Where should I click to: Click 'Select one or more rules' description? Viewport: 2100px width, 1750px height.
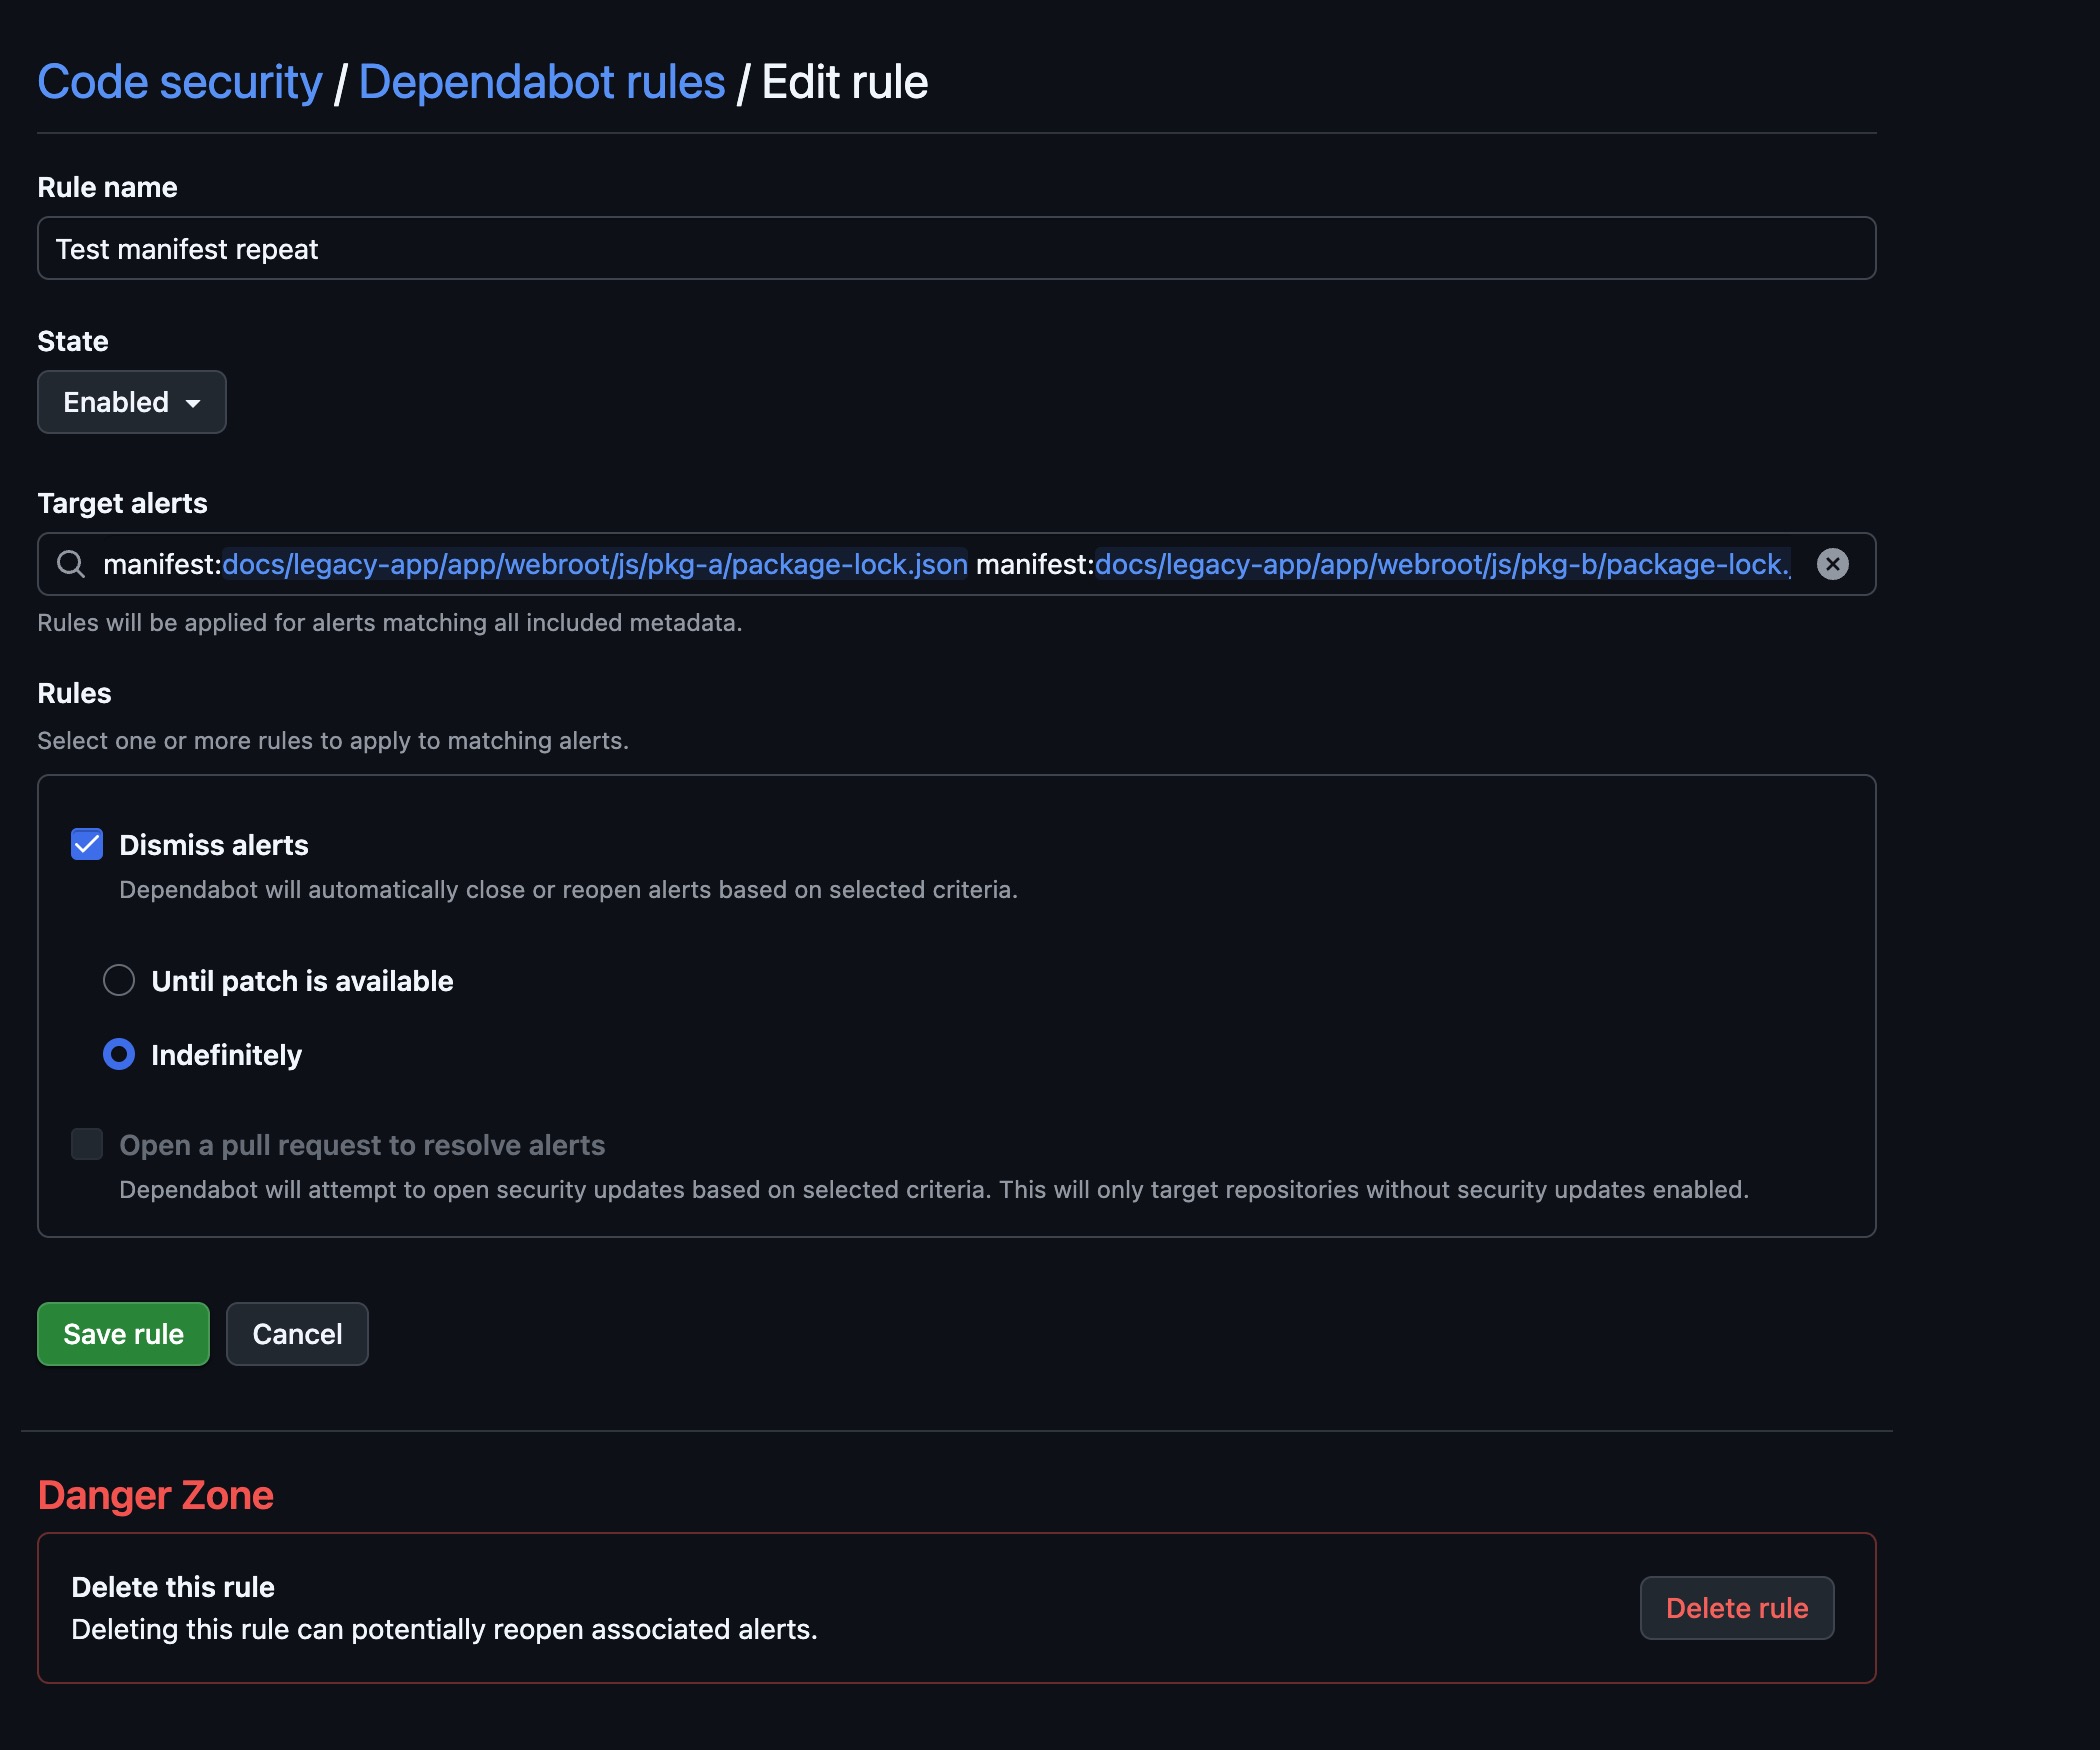pos(333,740)
